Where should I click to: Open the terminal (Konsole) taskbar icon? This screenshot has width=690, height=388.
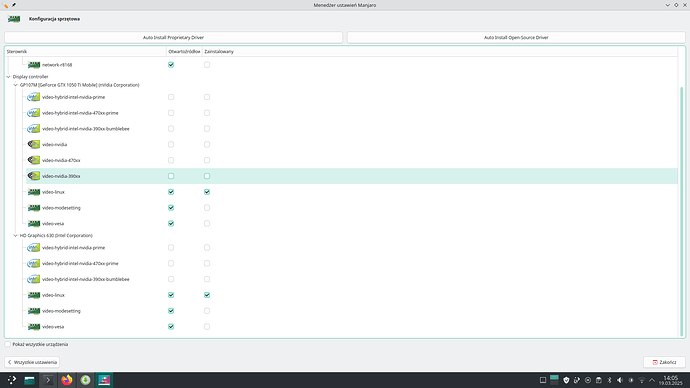[x=48, y=380]
